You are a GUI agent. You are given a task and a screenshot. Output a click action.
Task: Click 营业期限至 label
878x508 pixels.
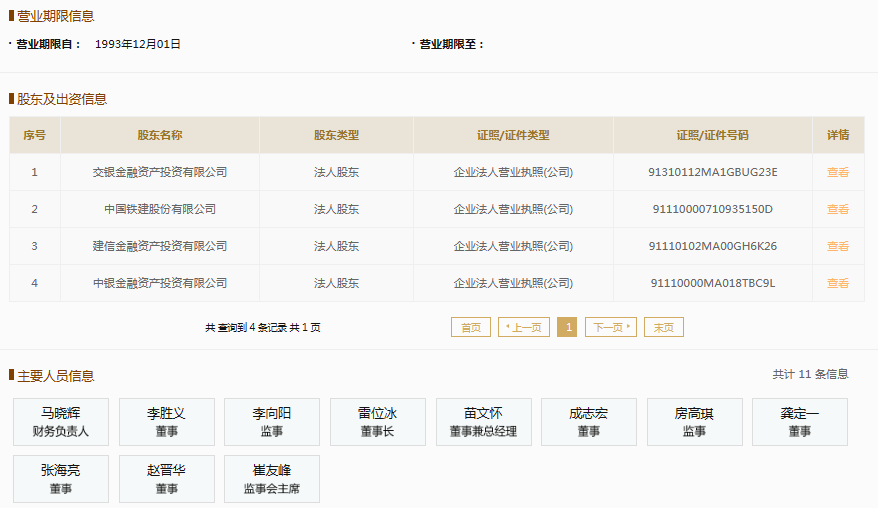(451, 44)
